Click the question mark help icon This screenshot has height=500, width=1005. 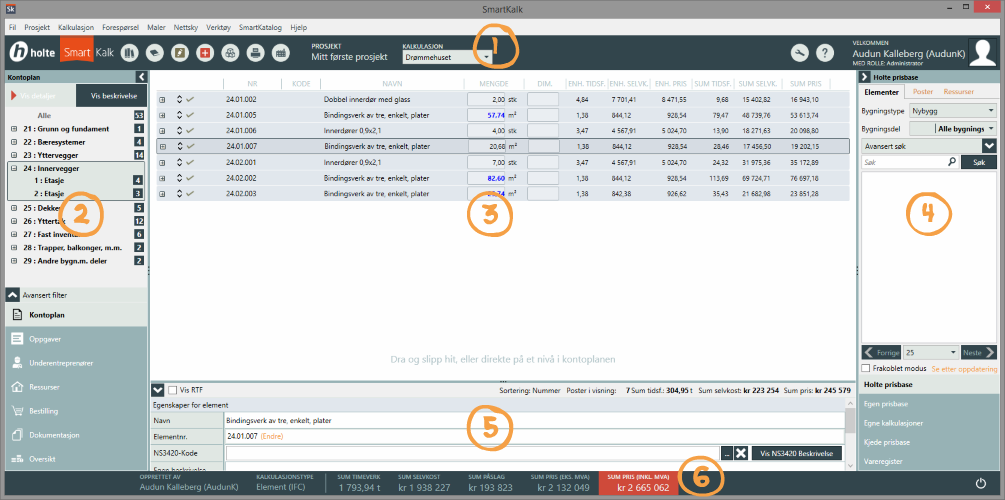pyautogui.click(x=825, y=53)
